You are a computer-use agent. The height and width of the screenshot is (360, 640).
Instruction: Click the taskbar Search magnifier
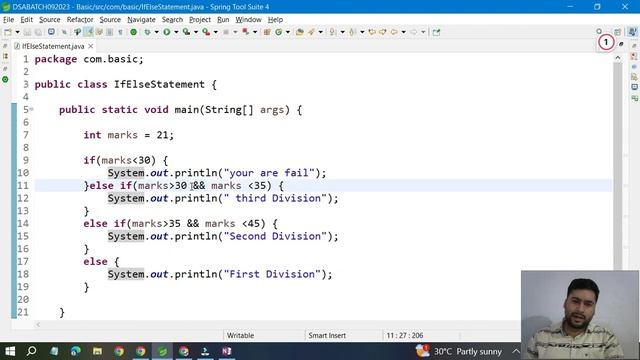click(31, 351)
